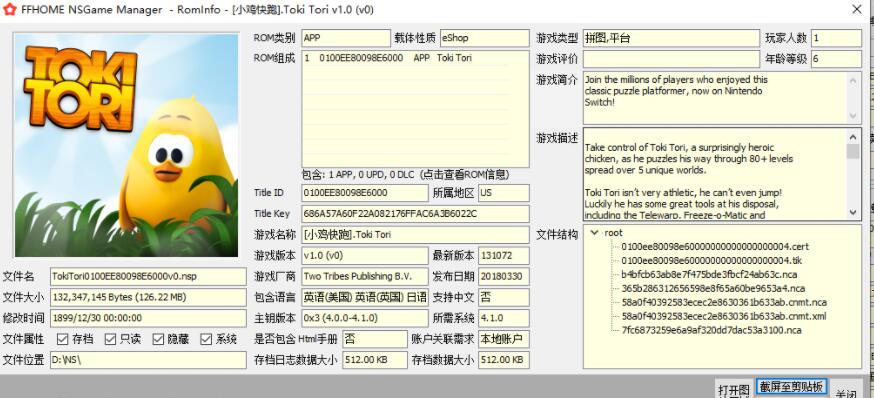The image size is (874, 398).
Task: Select 7fc6873259e6a9af320dd7dac53a3100.nca file
Action: [711, 330]
